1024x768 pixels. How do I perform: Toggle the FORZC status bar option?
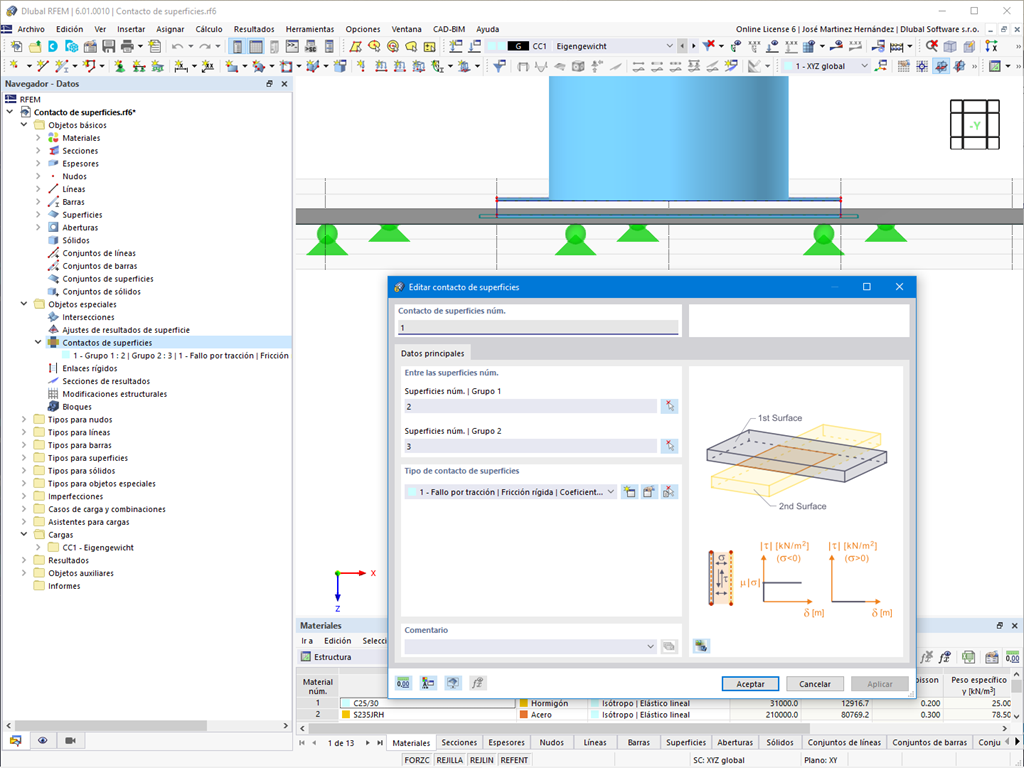pos(417,760)
